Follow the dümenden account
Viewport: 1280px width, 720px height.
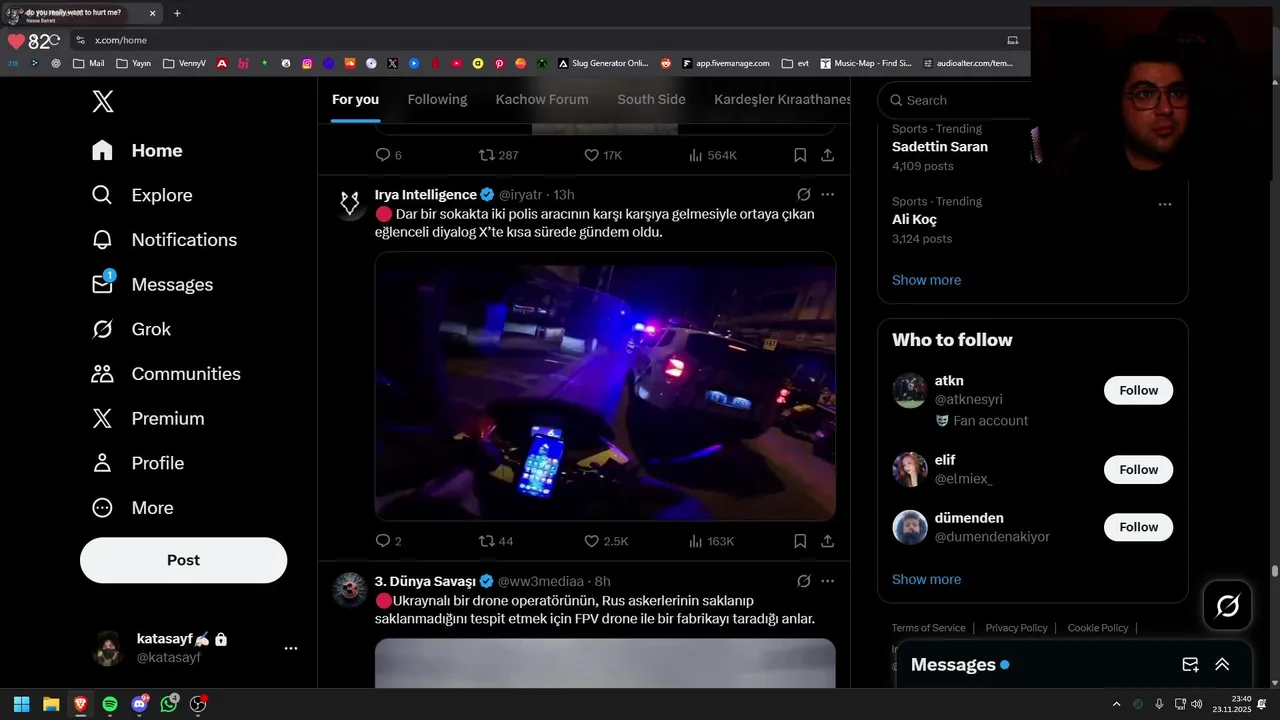click(x=1138, y=527)
